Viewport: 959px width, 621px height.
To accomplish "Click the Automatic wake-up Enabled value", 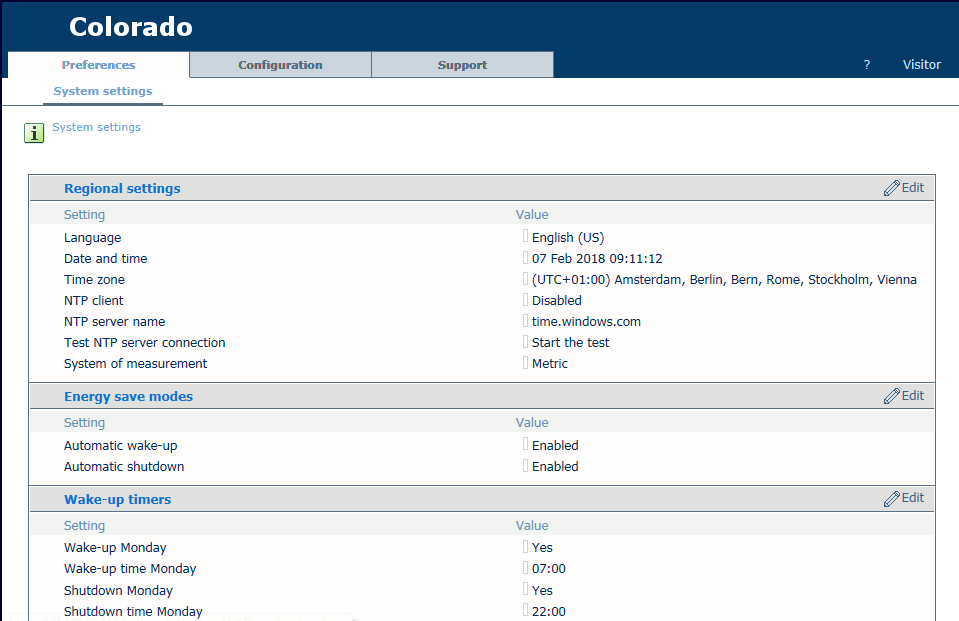I will tap(555, 446).
